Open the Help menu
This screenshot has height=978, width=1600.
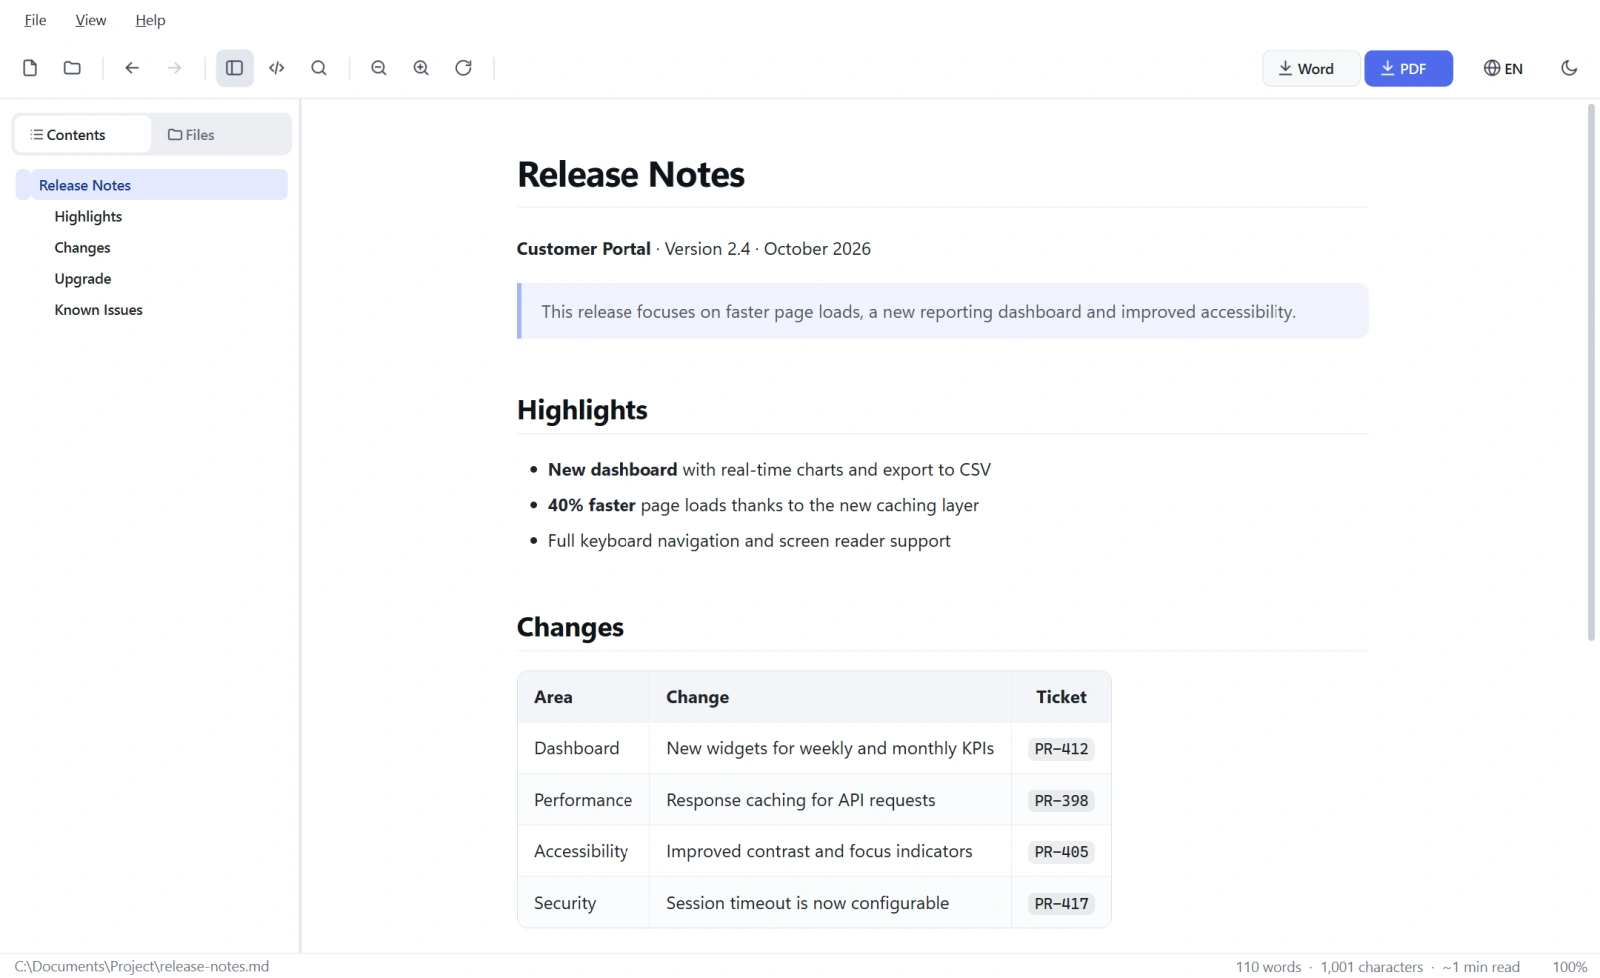click(150, 20)
